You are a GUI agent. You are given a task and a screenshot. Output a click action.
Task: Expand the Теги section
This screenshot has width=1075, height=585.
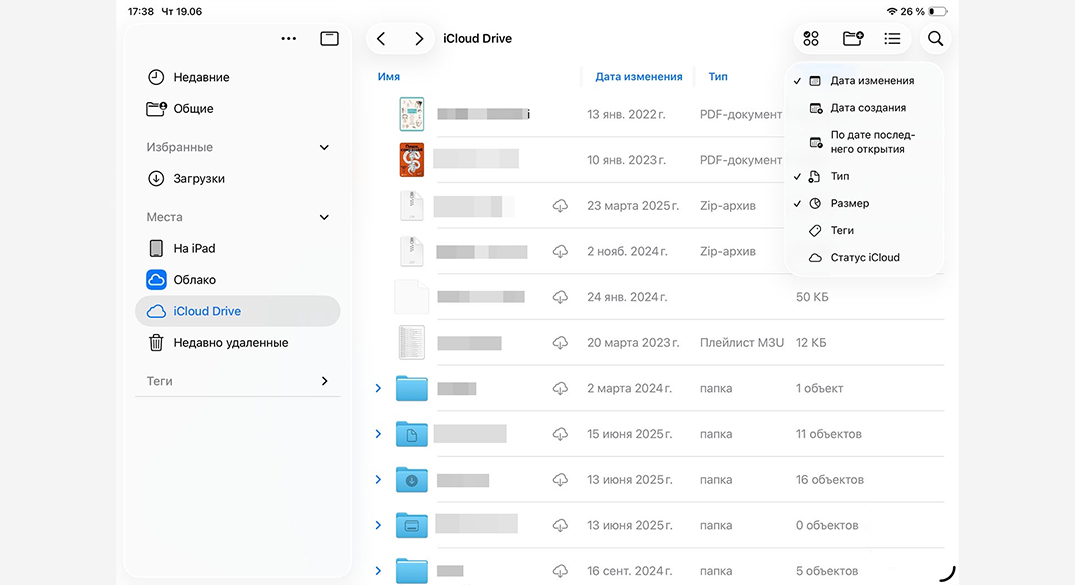324,381
